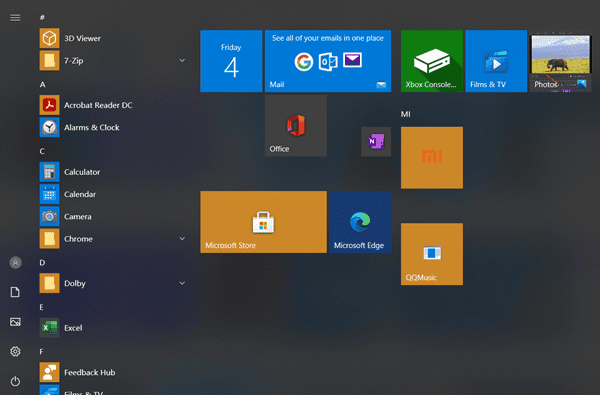Jump via the # header
This screenshot has width=600, height=395.
click(x=42, y=17)
